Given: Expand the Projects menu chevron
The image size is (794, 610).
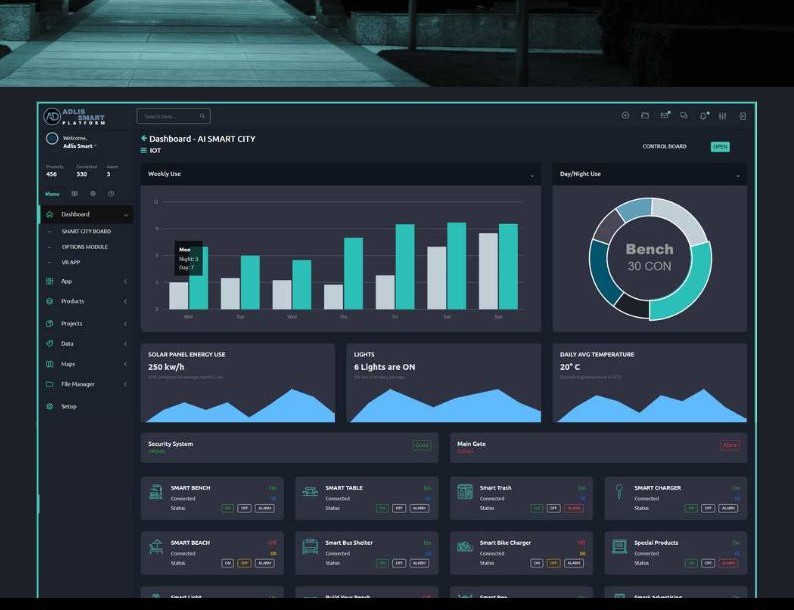Looking at the screenshot, I should 125,323.
